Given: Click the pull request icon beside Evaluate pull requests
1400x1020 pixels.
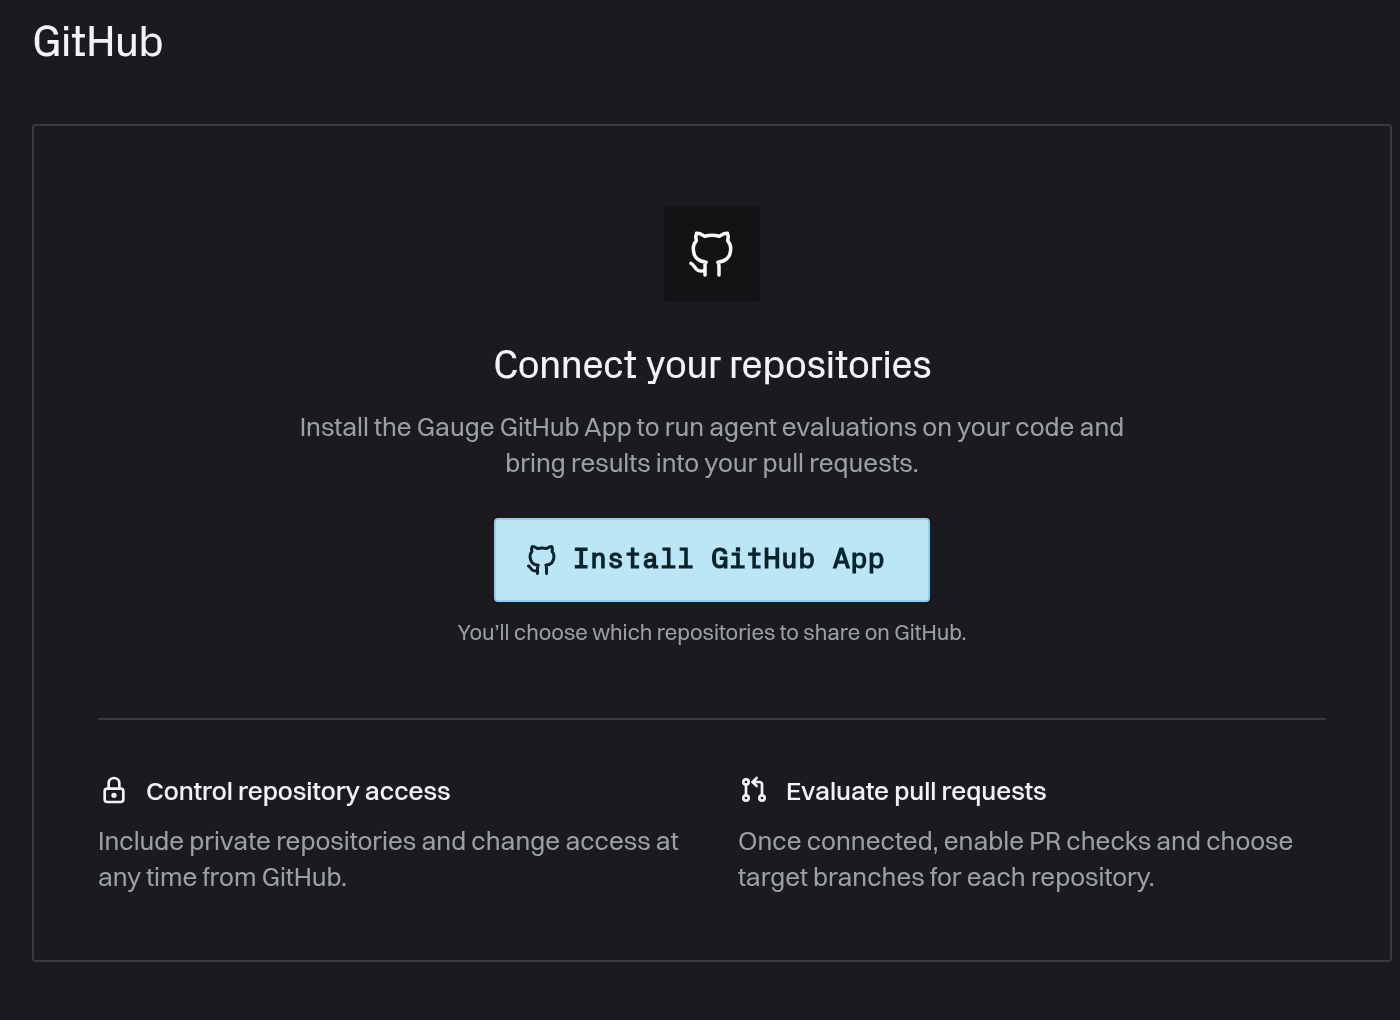Looking at the screenshot, I should [x=754, y=790].
